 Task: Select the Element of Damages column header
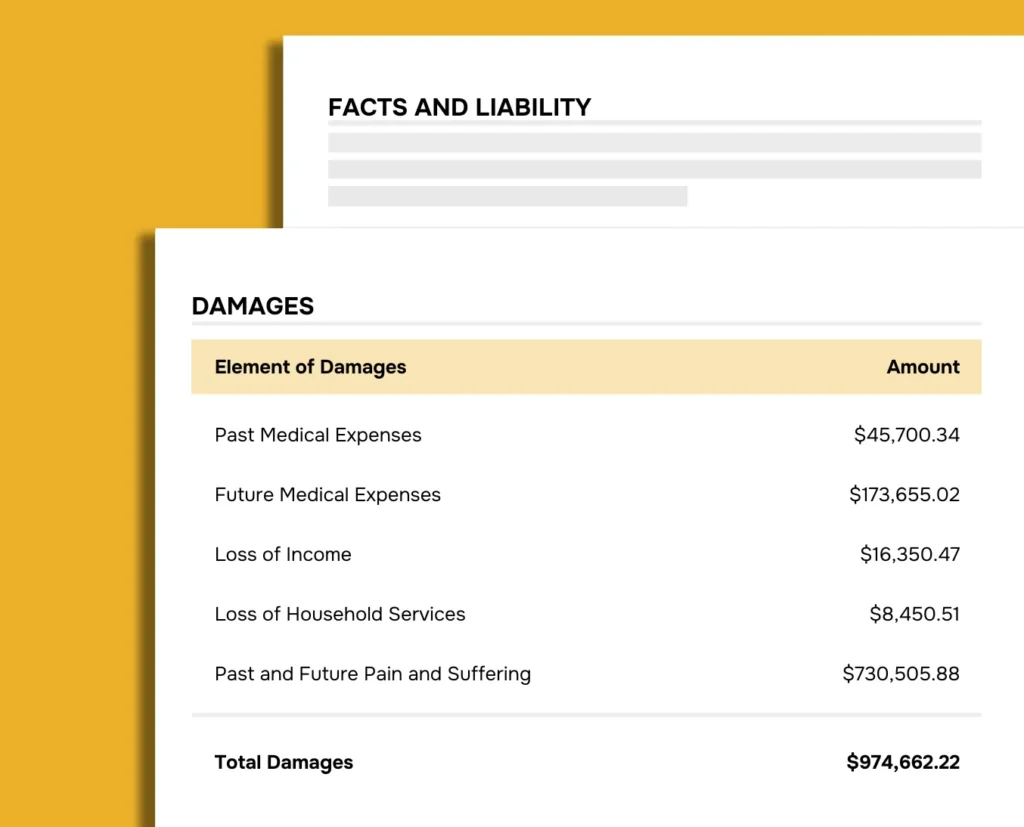click(x=310, y=367)
